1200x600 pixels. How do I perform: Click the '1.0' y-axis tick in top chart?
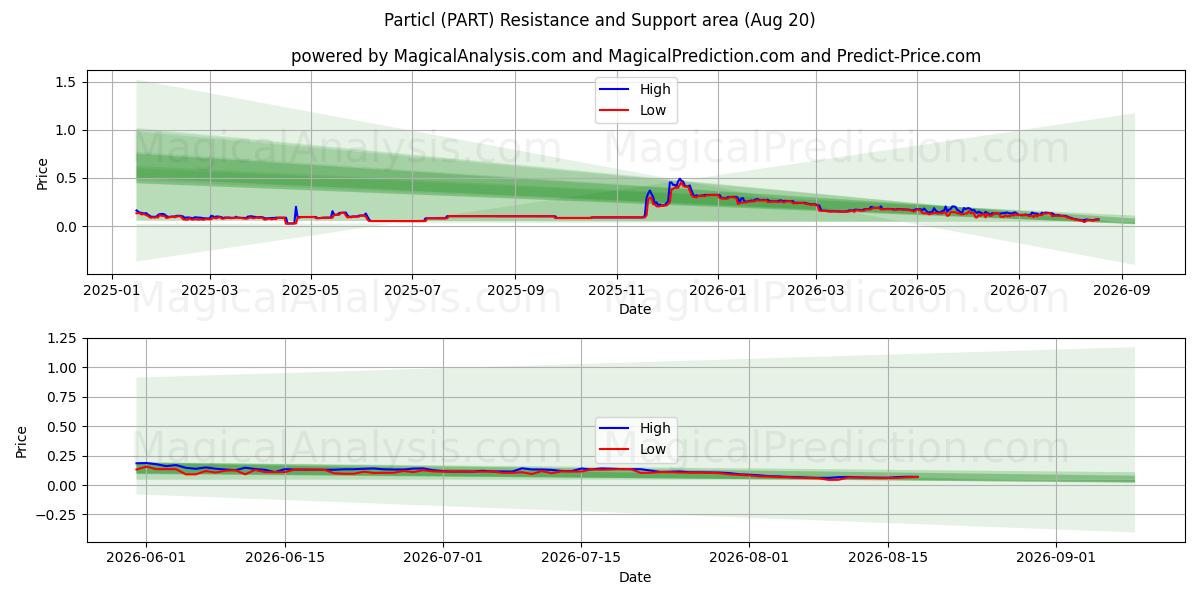click(x=67, y=130)
